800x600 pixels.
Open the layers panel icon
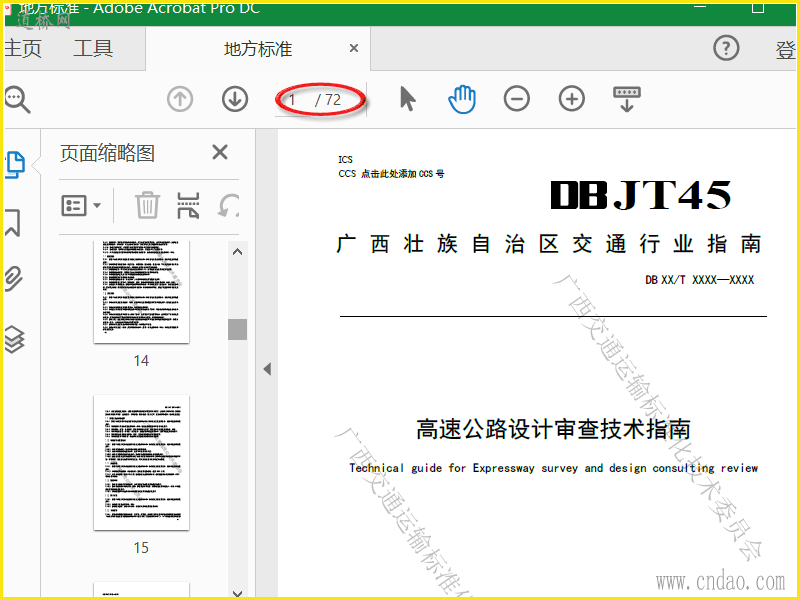pyautogui.click(x=14, y=339)
